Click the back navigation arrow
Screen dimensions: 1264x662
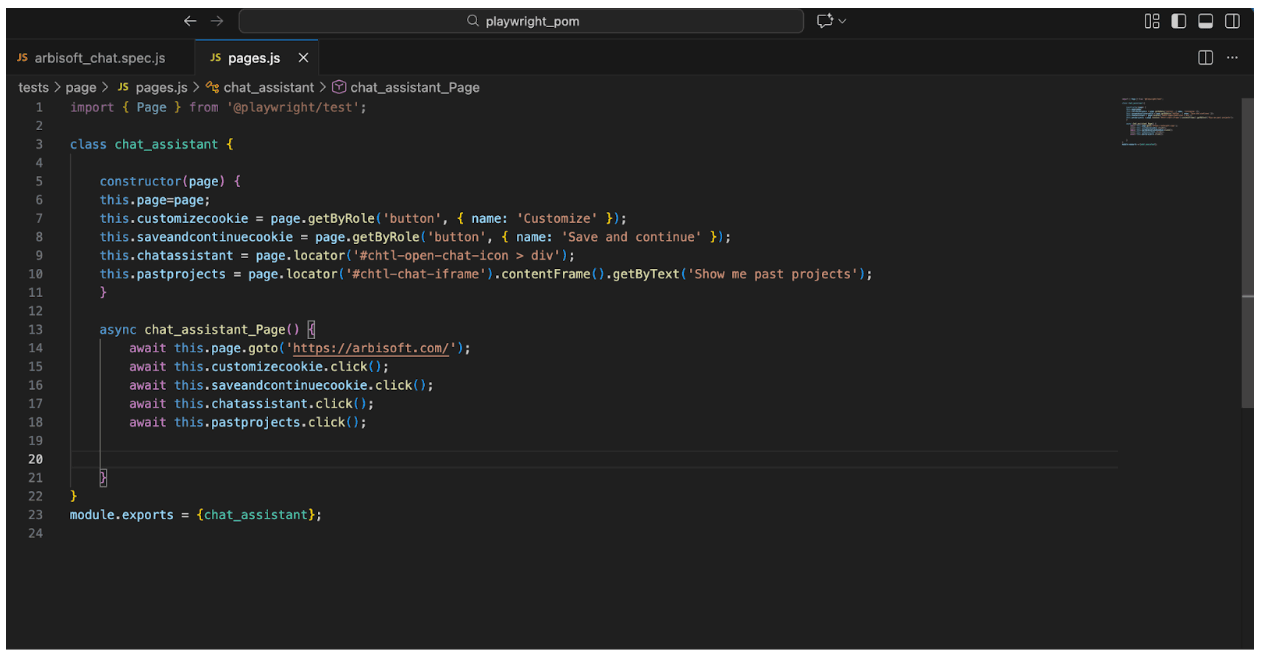pos(190,20)
